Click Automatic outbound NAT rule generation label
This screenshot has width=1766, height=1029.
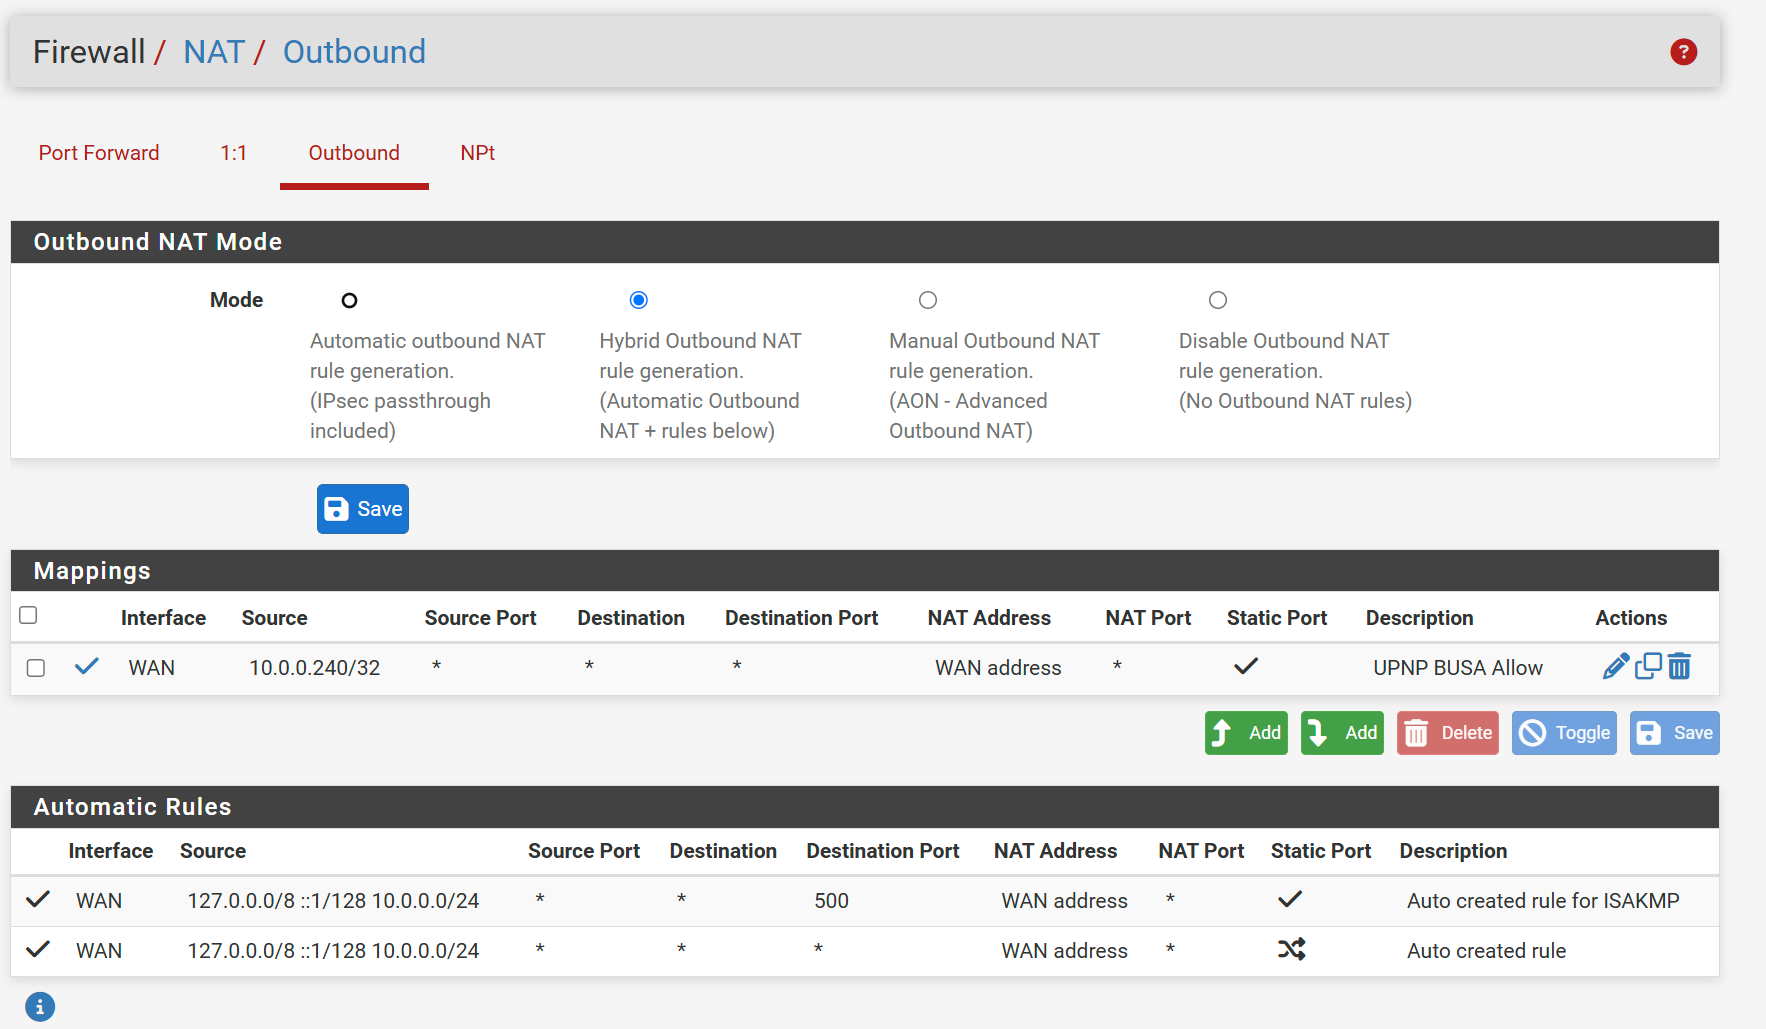point(427,385)
